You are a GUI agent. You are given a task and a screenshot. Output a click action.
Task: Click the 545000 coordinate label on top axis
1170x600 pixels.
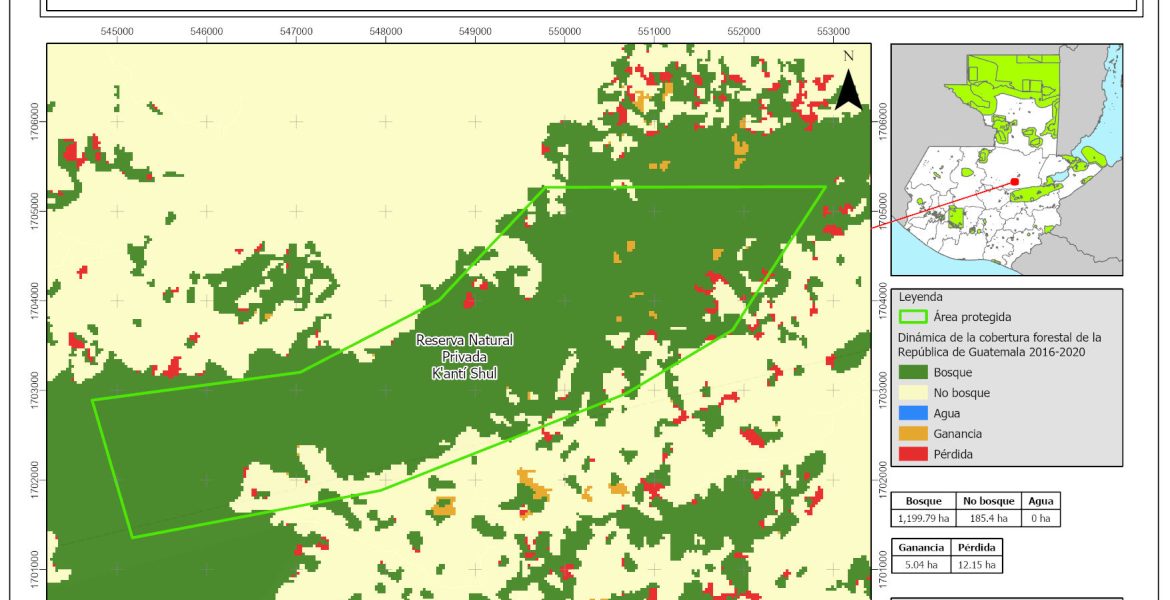pos(118,31)
